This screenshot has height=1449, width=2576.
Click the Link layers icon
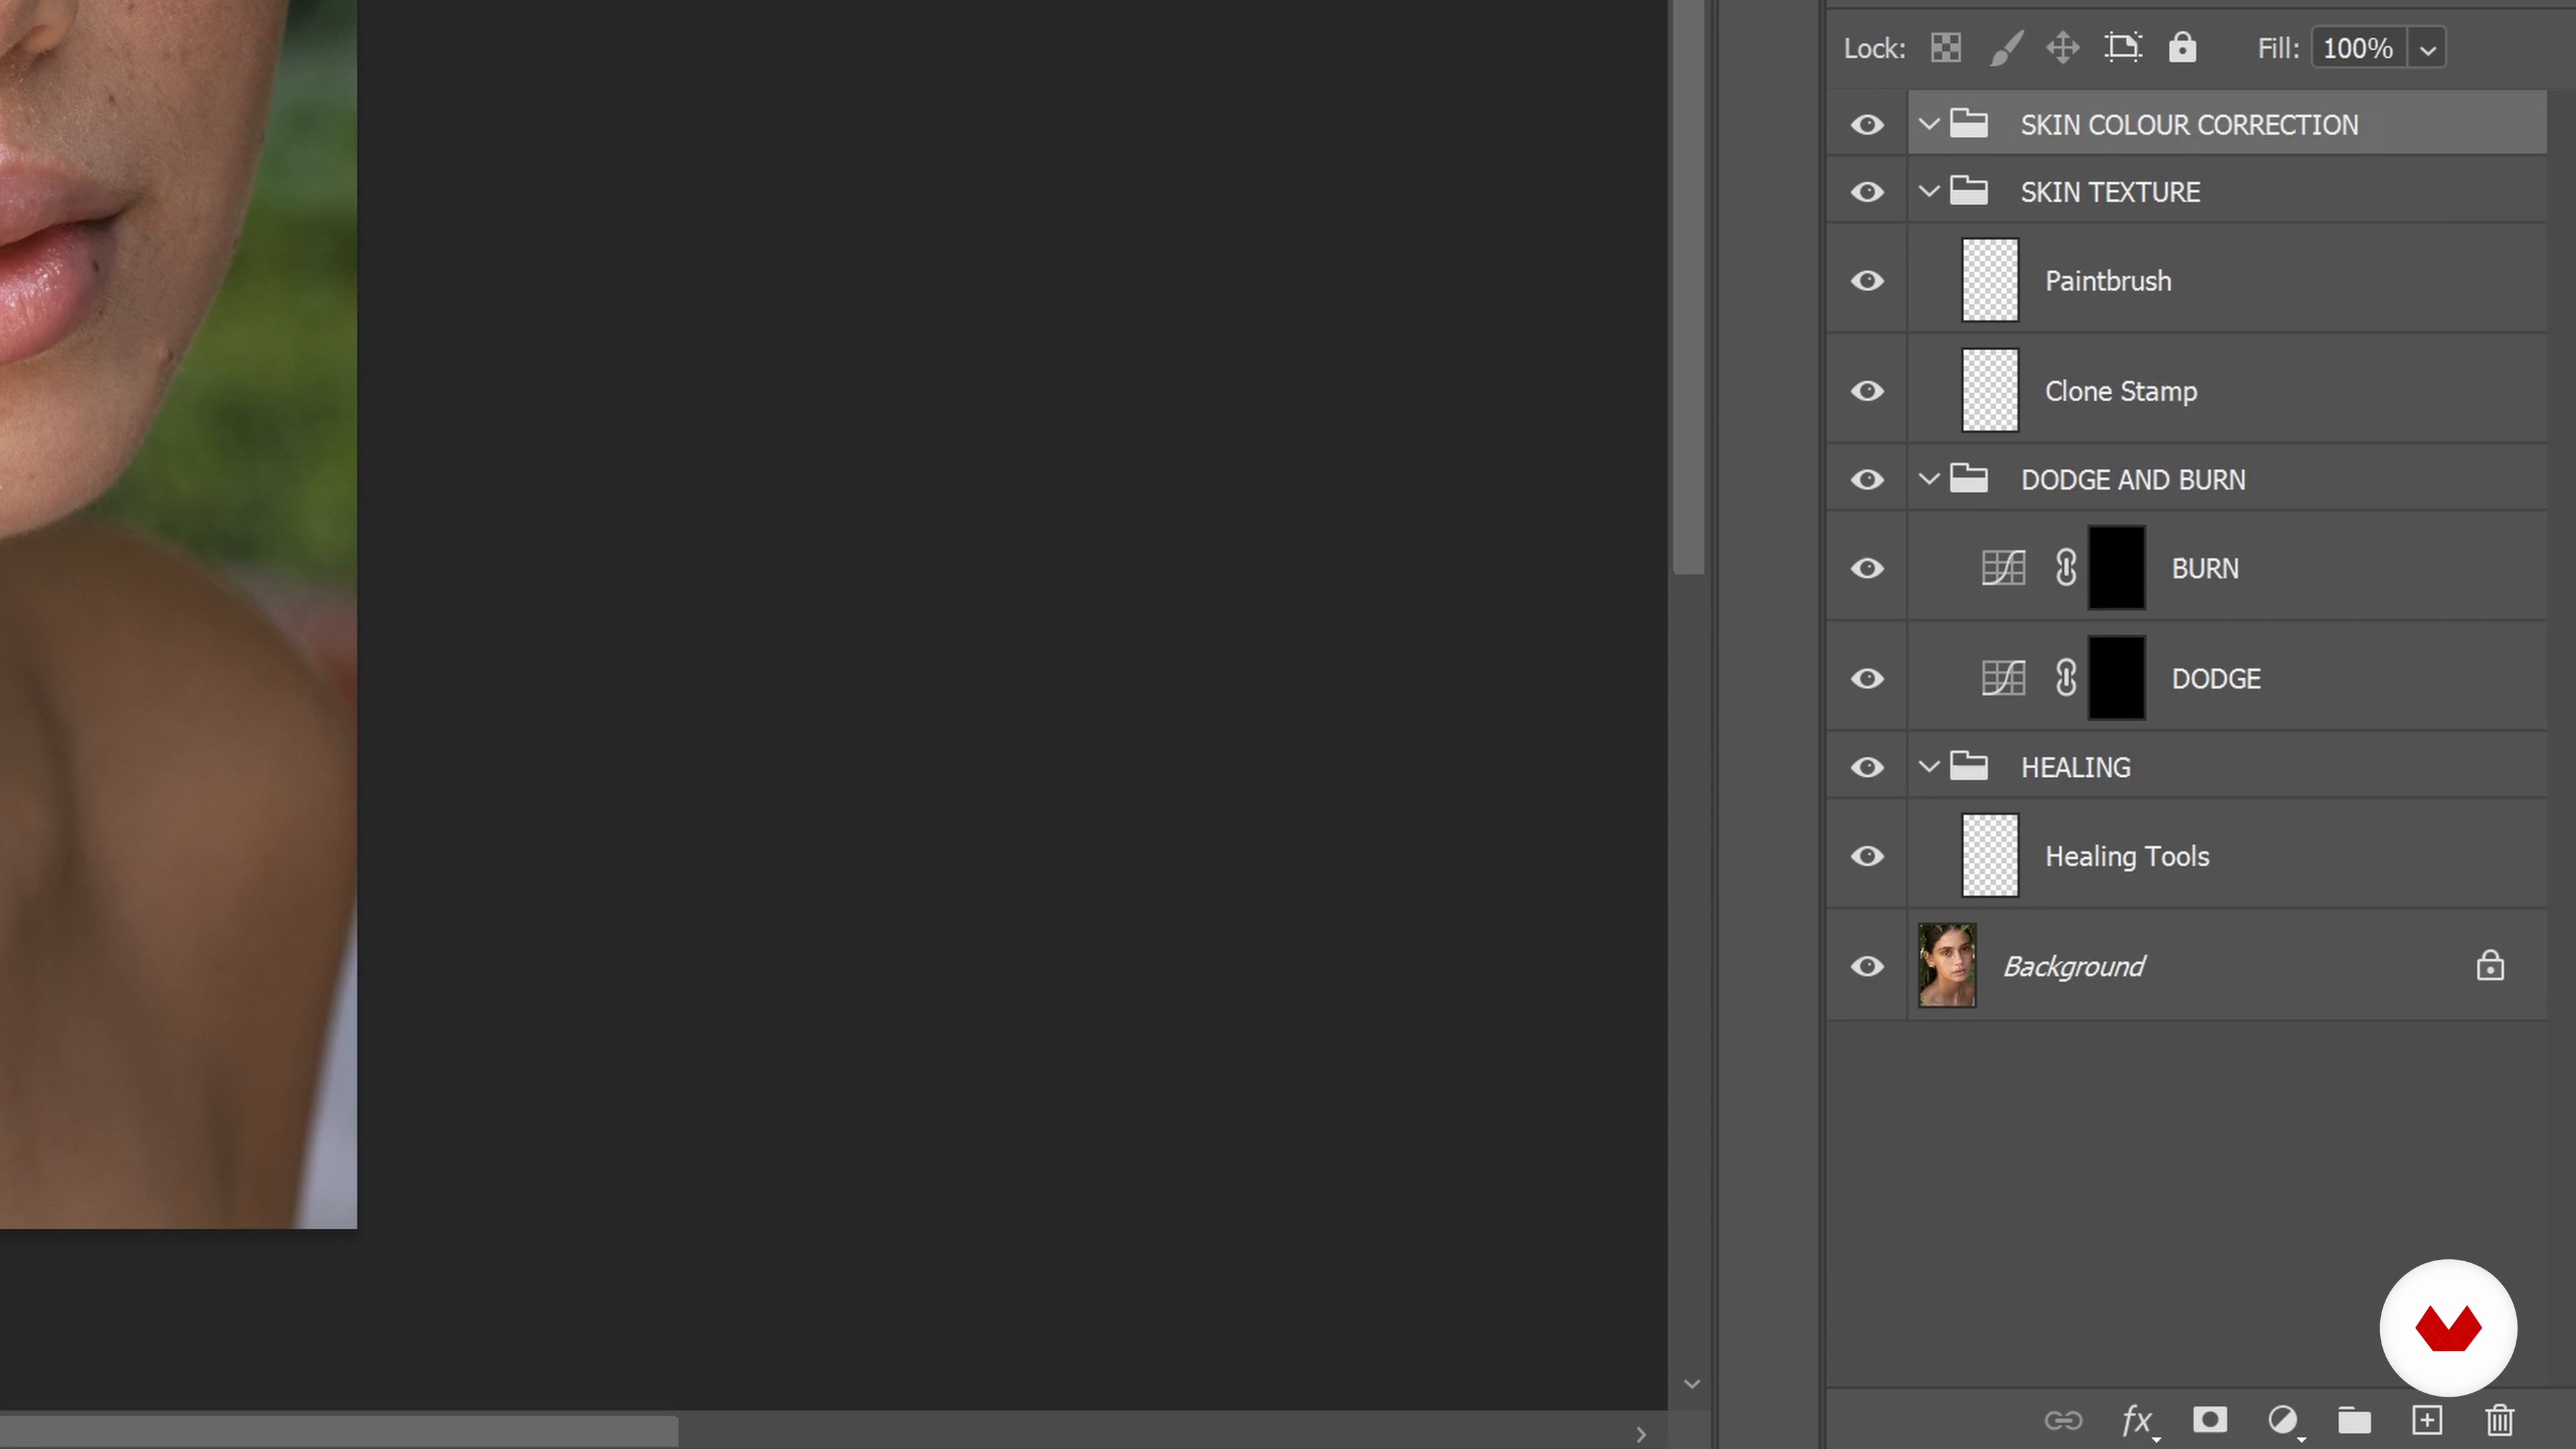(2063, 1420)
